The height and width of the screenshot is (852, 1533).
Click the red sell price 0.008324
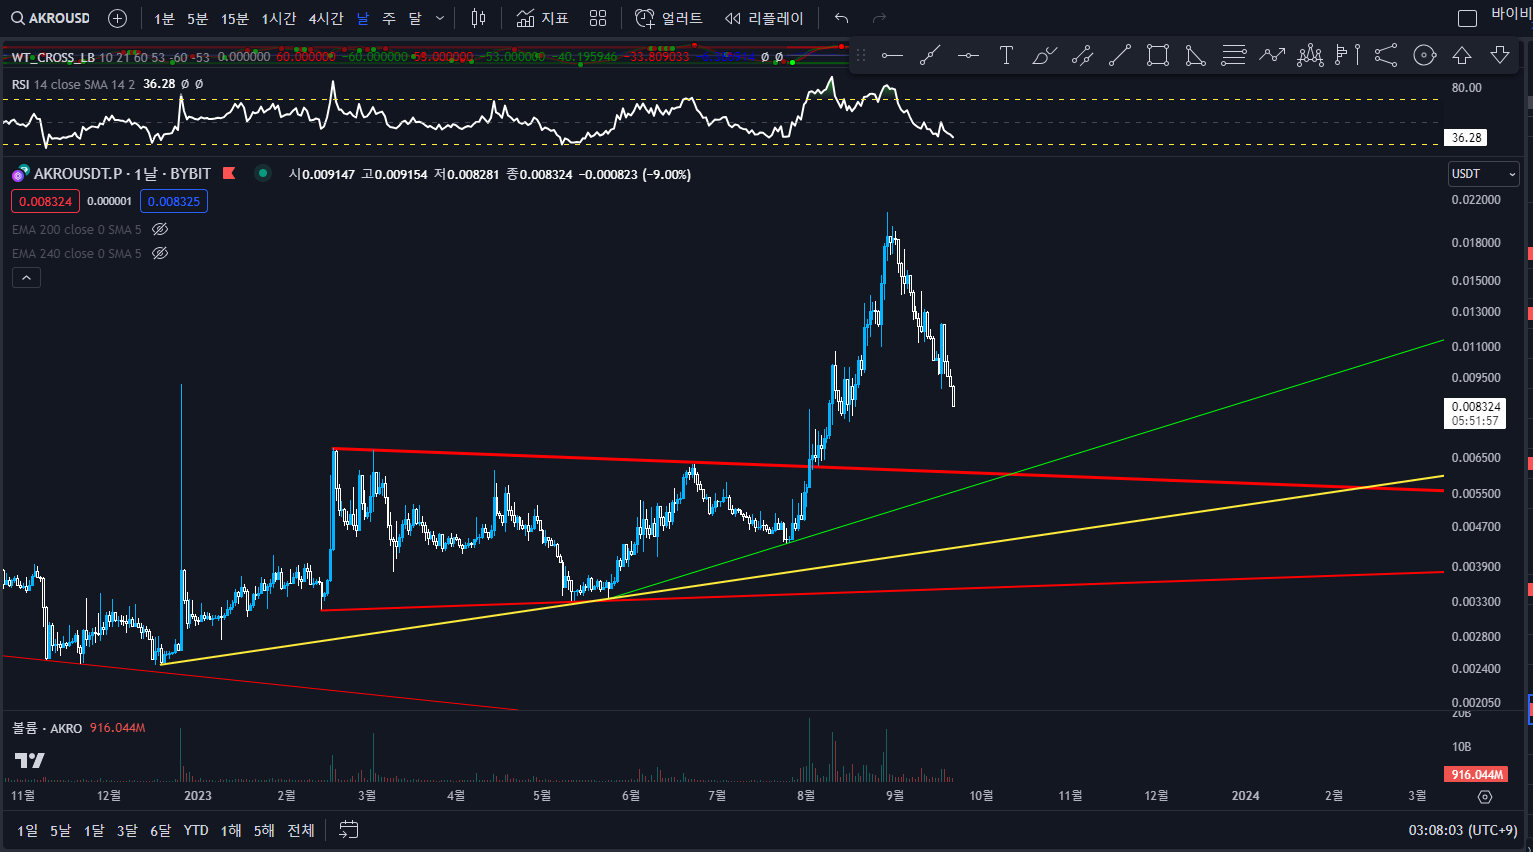(45, 201)
